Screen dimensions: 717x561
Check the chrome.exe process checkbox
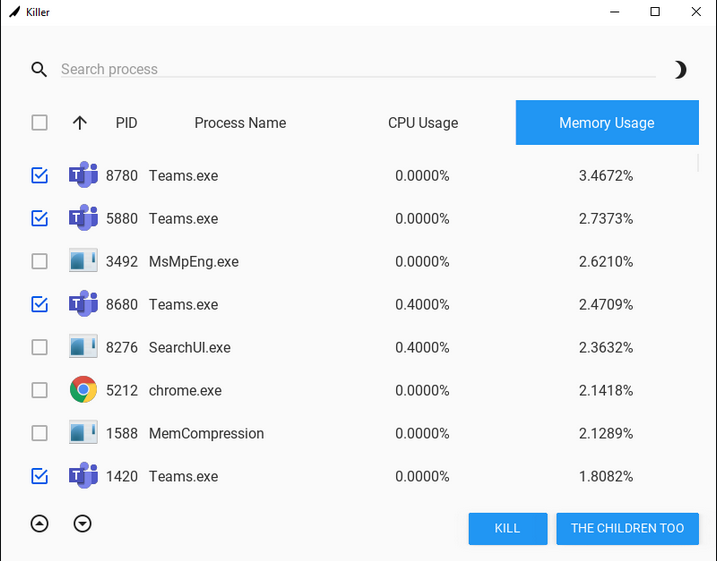[x=39, y=390]
